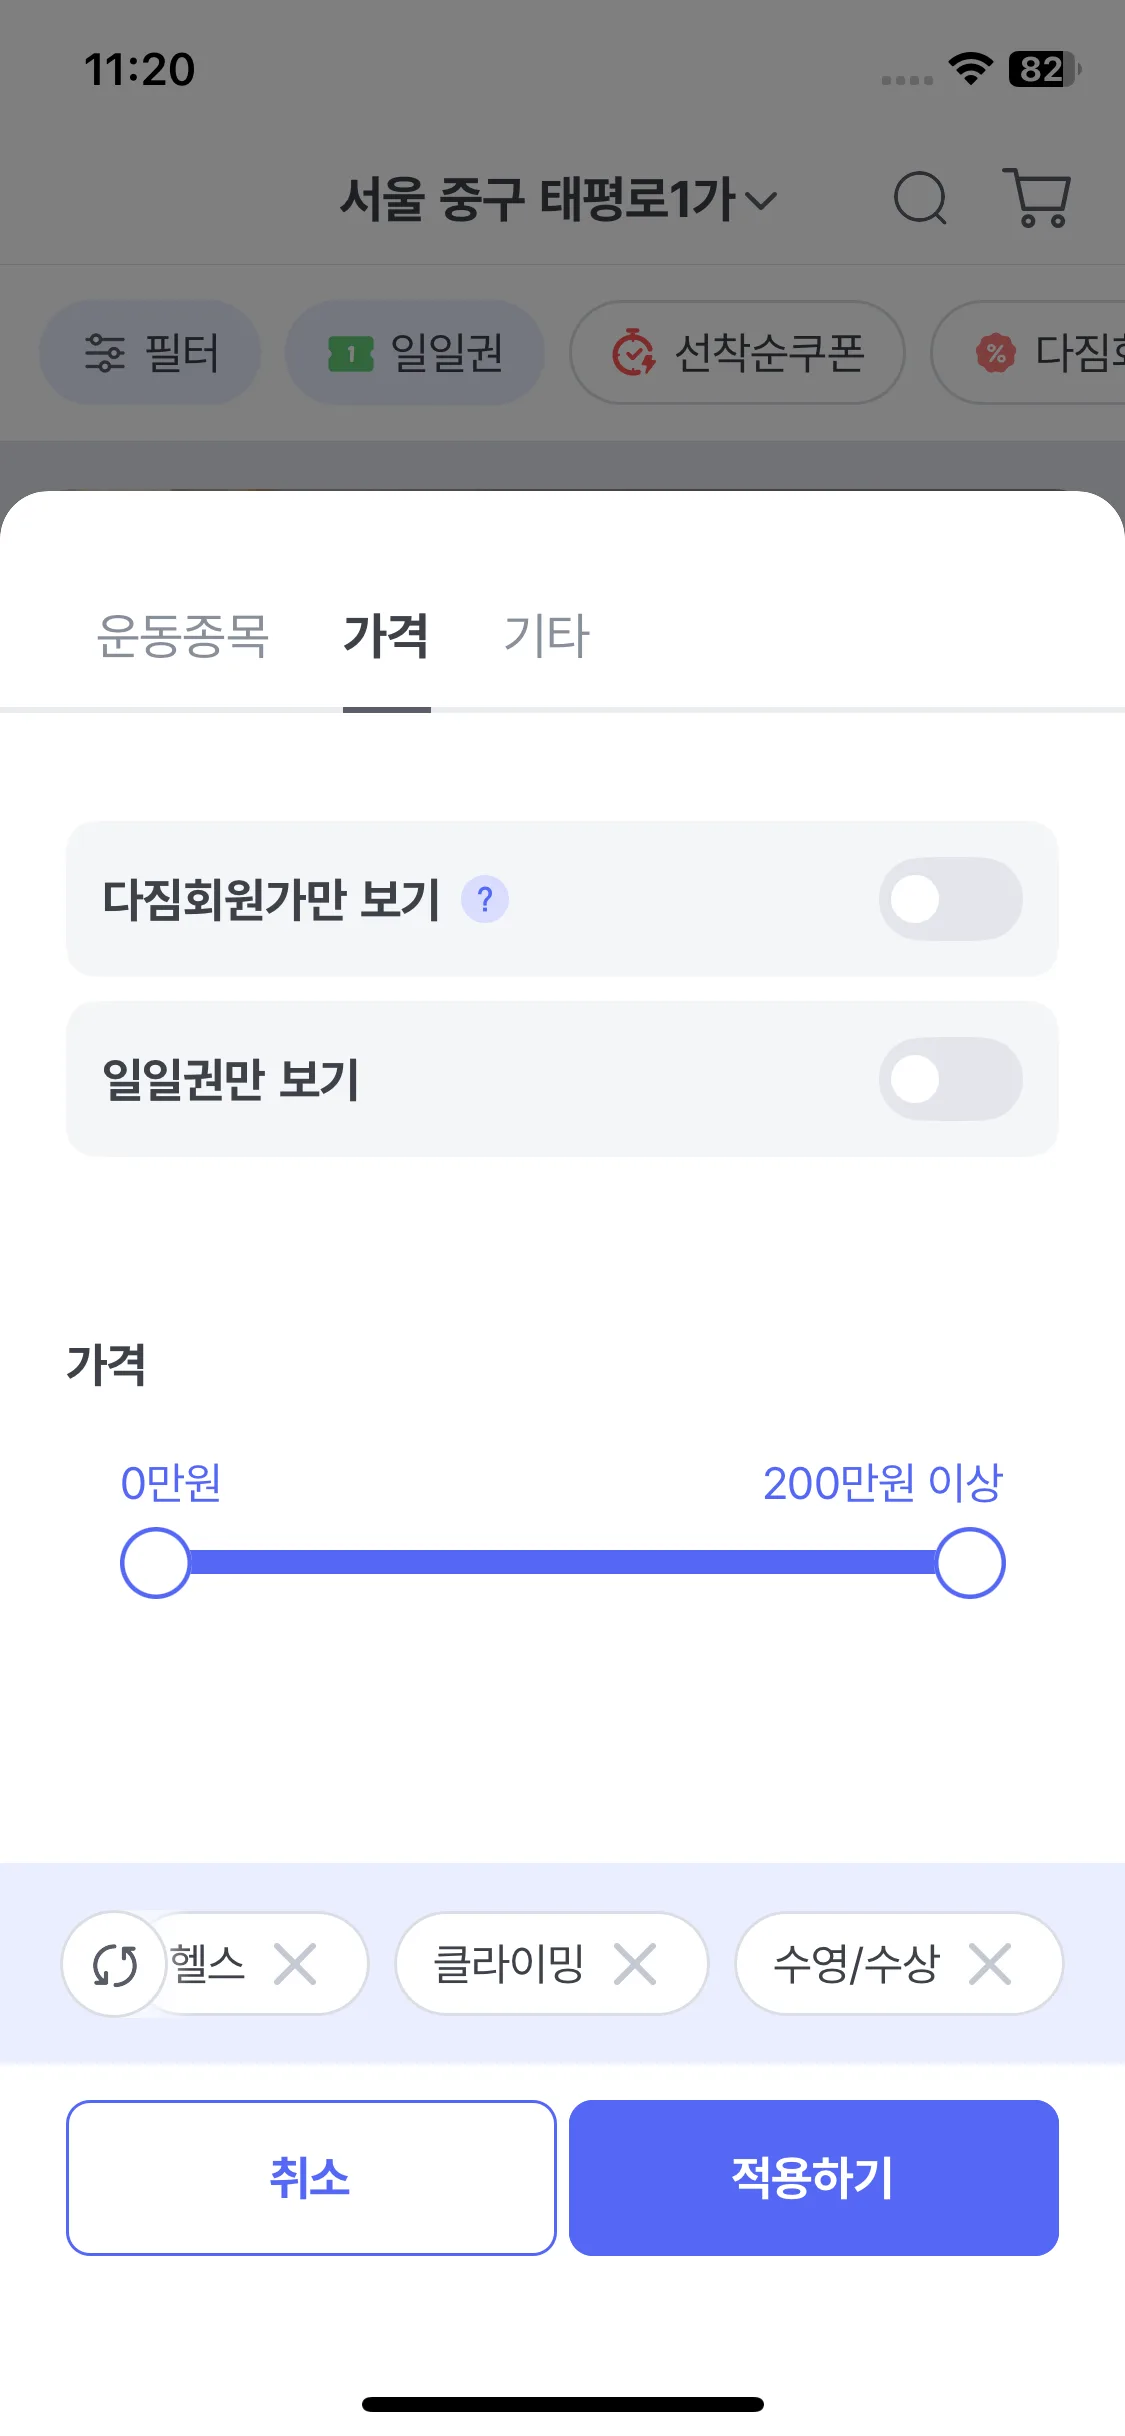Click the 필터 sliders icon chip
This screenshot has height=2436, width=1125.
click(150, 353)
